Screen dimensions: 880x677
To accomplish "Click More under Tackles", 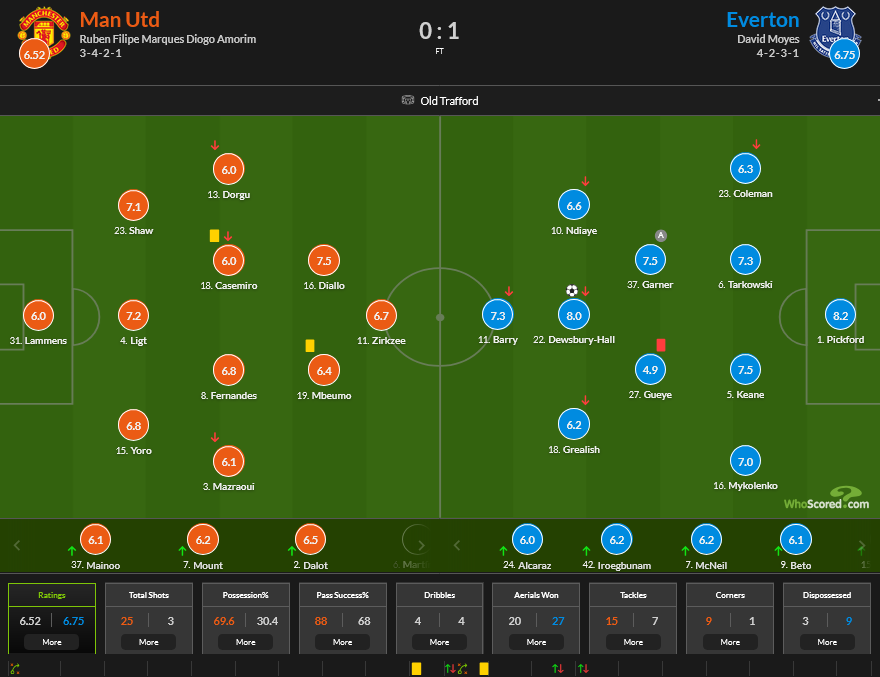I will tap(633, 642).
